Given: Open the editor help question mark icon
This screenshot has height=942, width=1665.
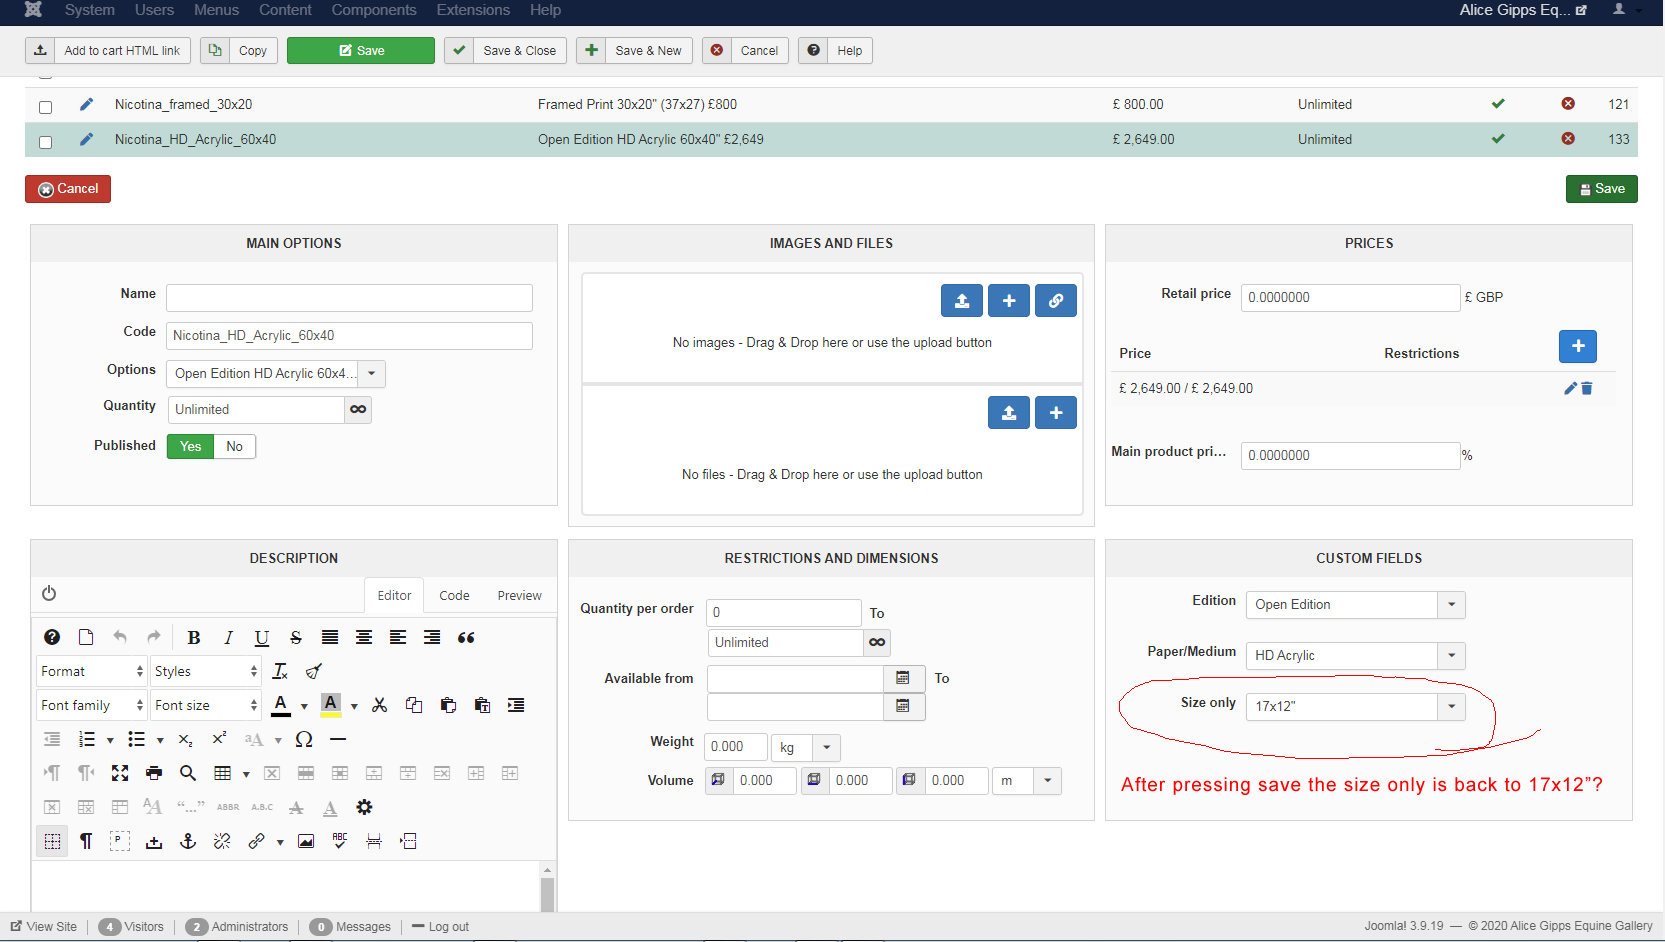Looking at the screenshot, I should [x=52, y=637].
